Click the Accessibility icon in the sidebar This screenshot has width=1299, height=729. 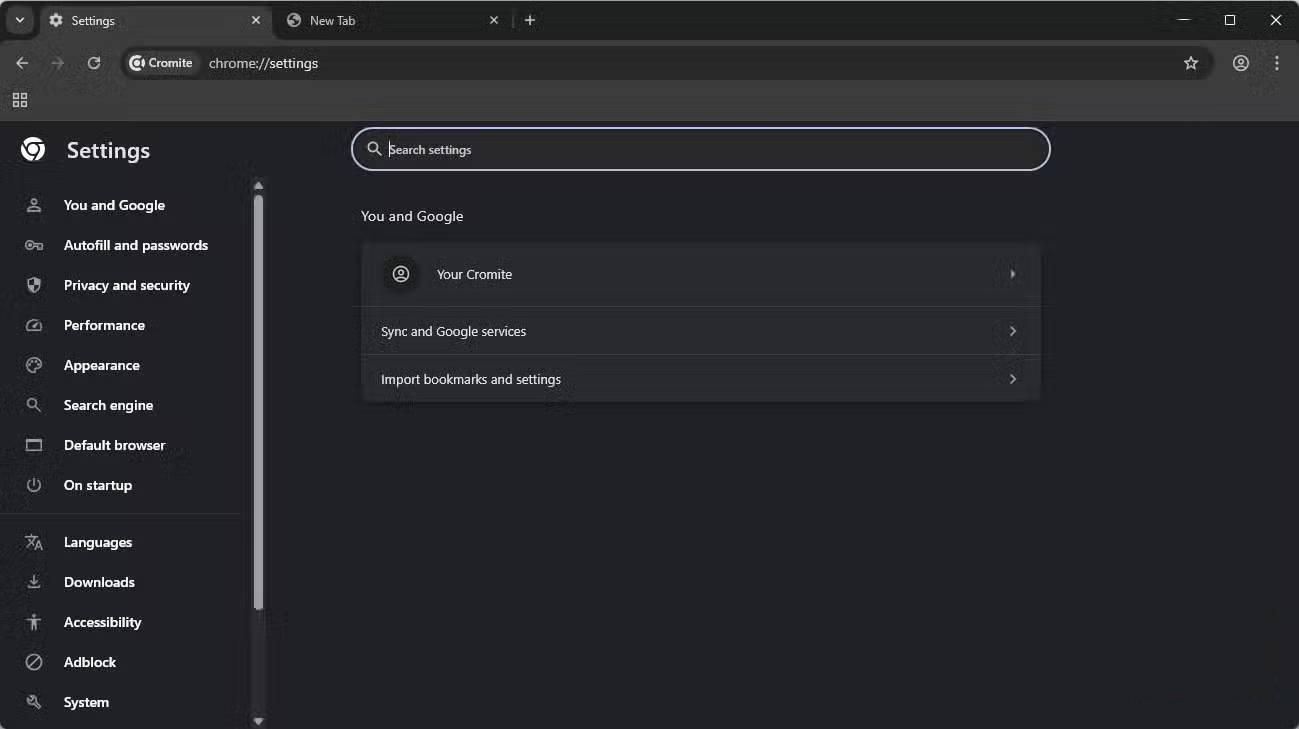click(x=33, y=622)
